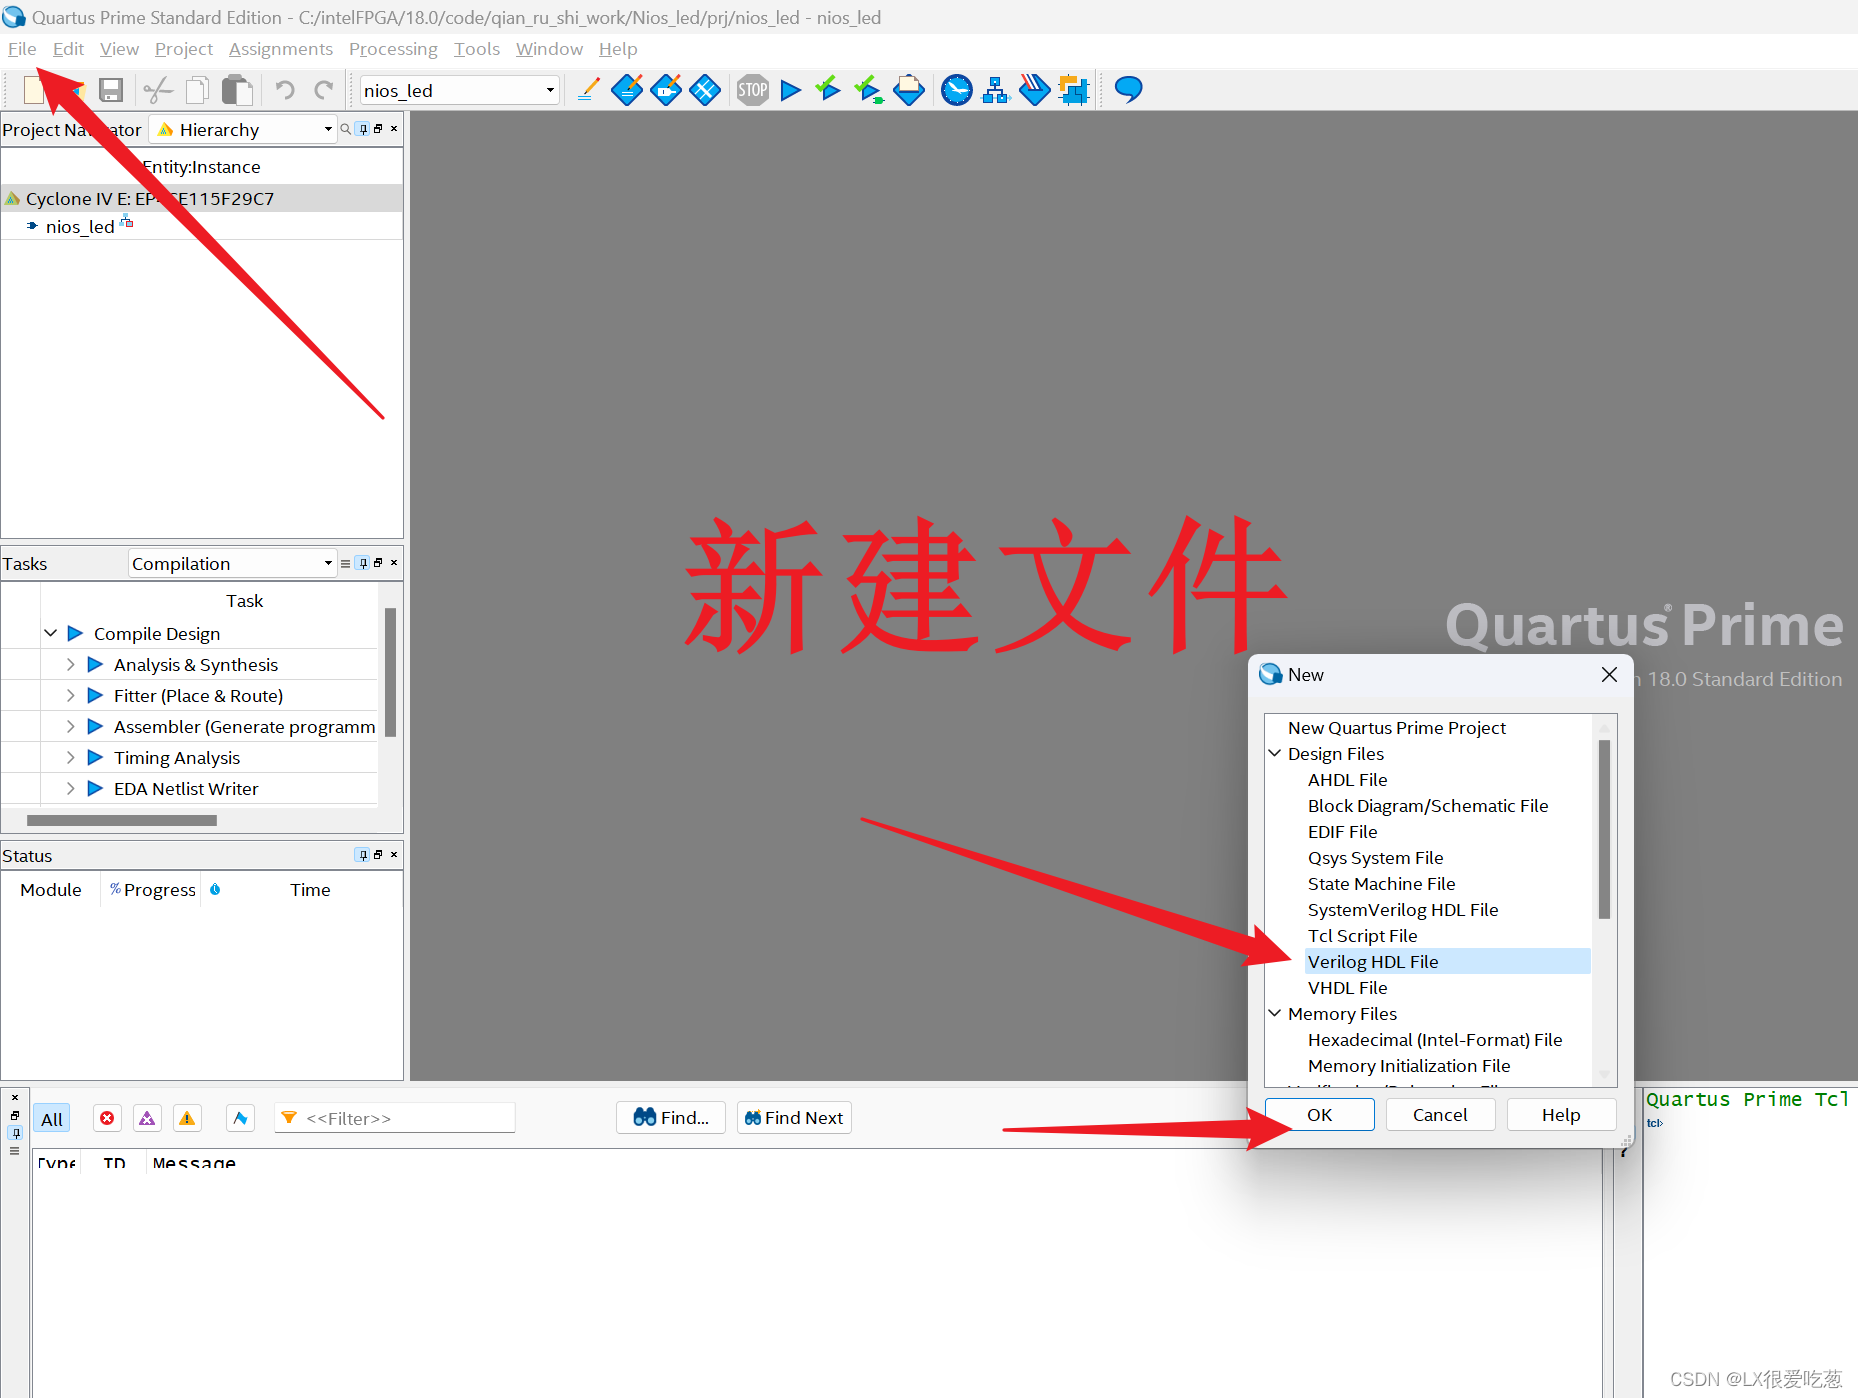Click Help in the New dialog
1858x1398 pixels.
[x=1561, y=1115]
